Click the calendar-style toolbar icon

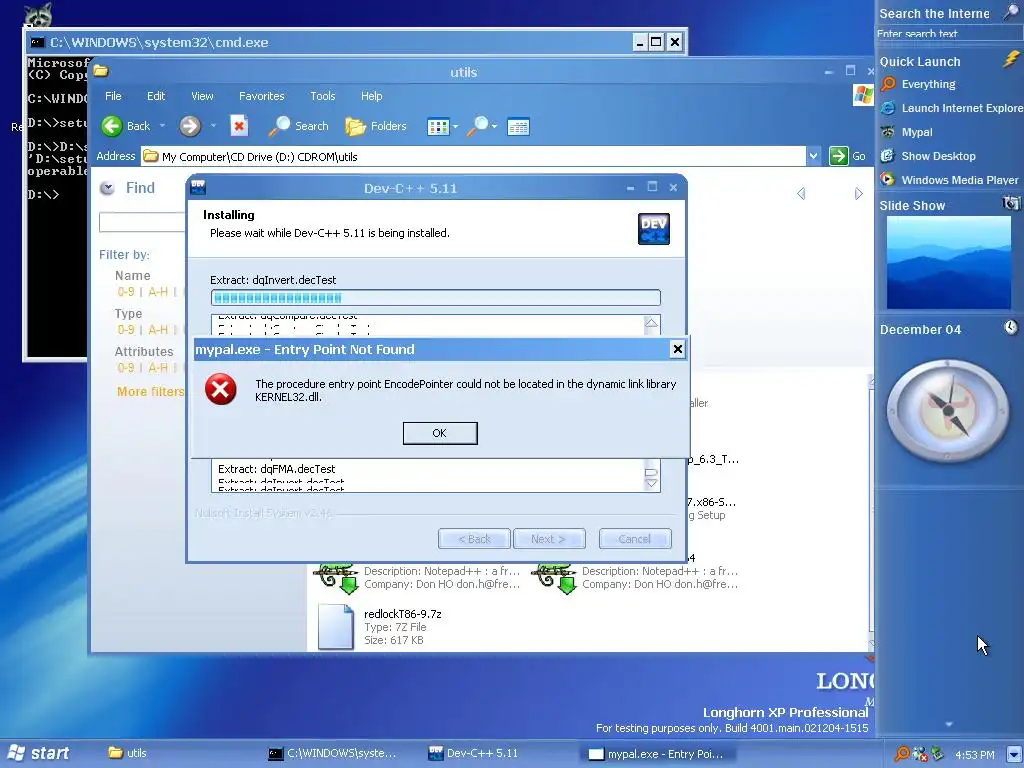[518, 127]
